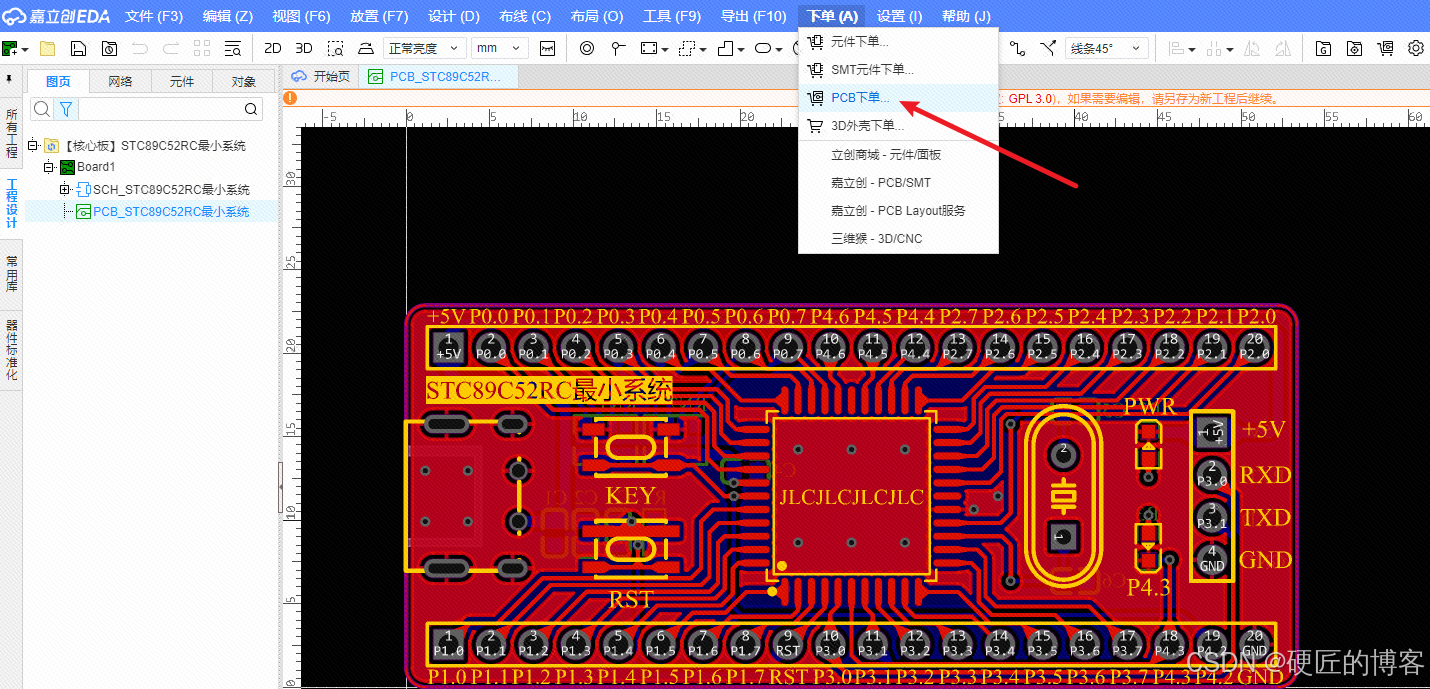Click the toolbar order cart icon
Image resolution: width=1430 pixels, height=689 pixels.
tap(1385, 48)
